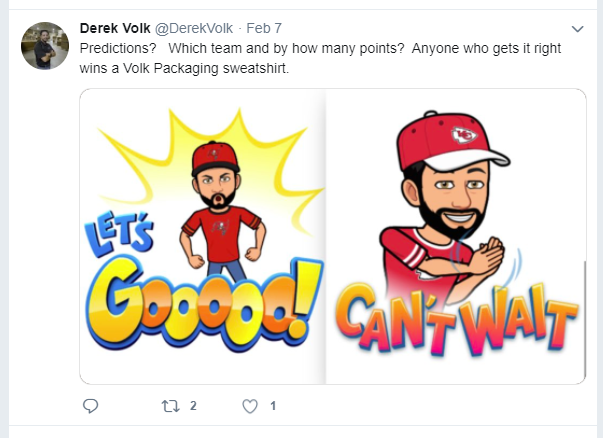Image resolution: width=603 pixels, height=438 pixels.
Task: Click the Derek Volk display name
Action: click(x=115, y=28)
